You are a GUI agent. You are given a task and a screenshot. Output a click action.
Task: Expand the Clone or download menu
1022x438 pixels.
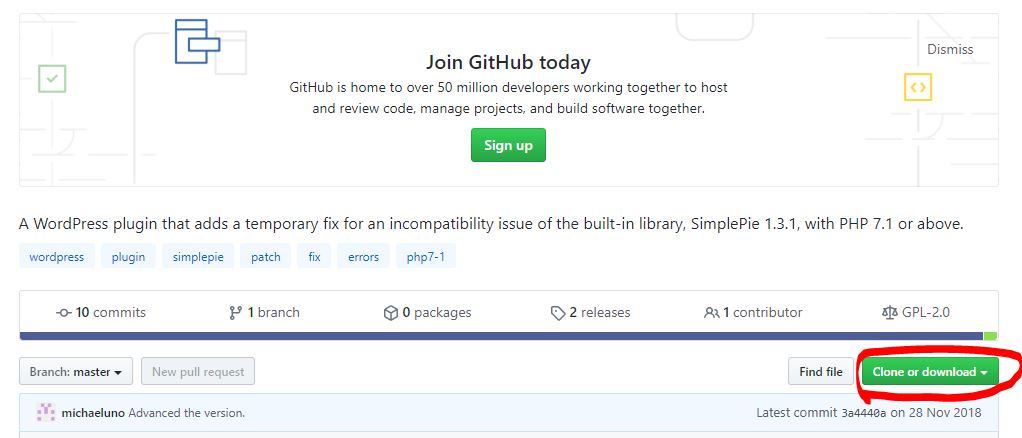pos(930,372)
